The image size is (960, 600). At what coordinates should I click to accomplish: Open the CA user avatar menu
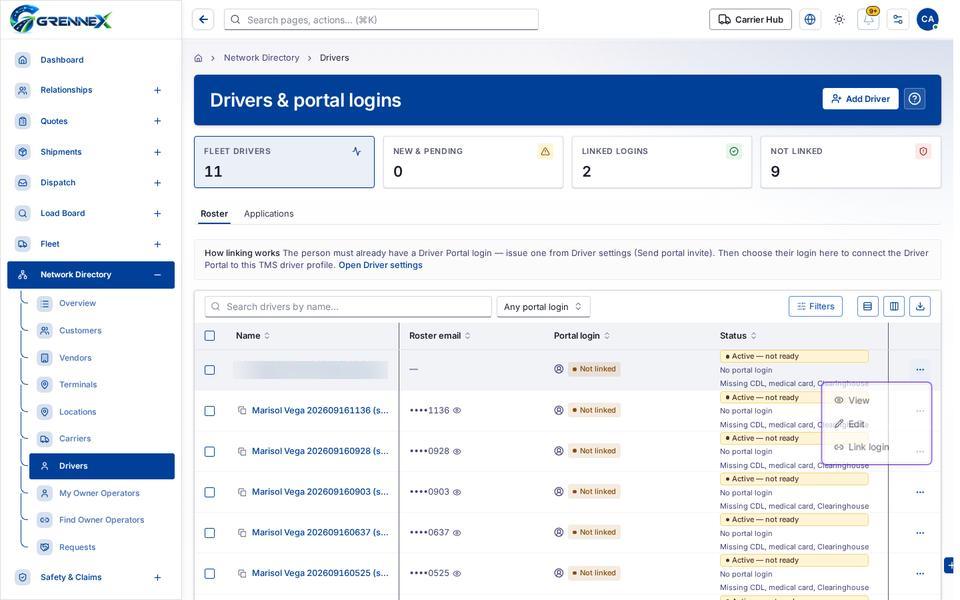[x=928, y=20]
